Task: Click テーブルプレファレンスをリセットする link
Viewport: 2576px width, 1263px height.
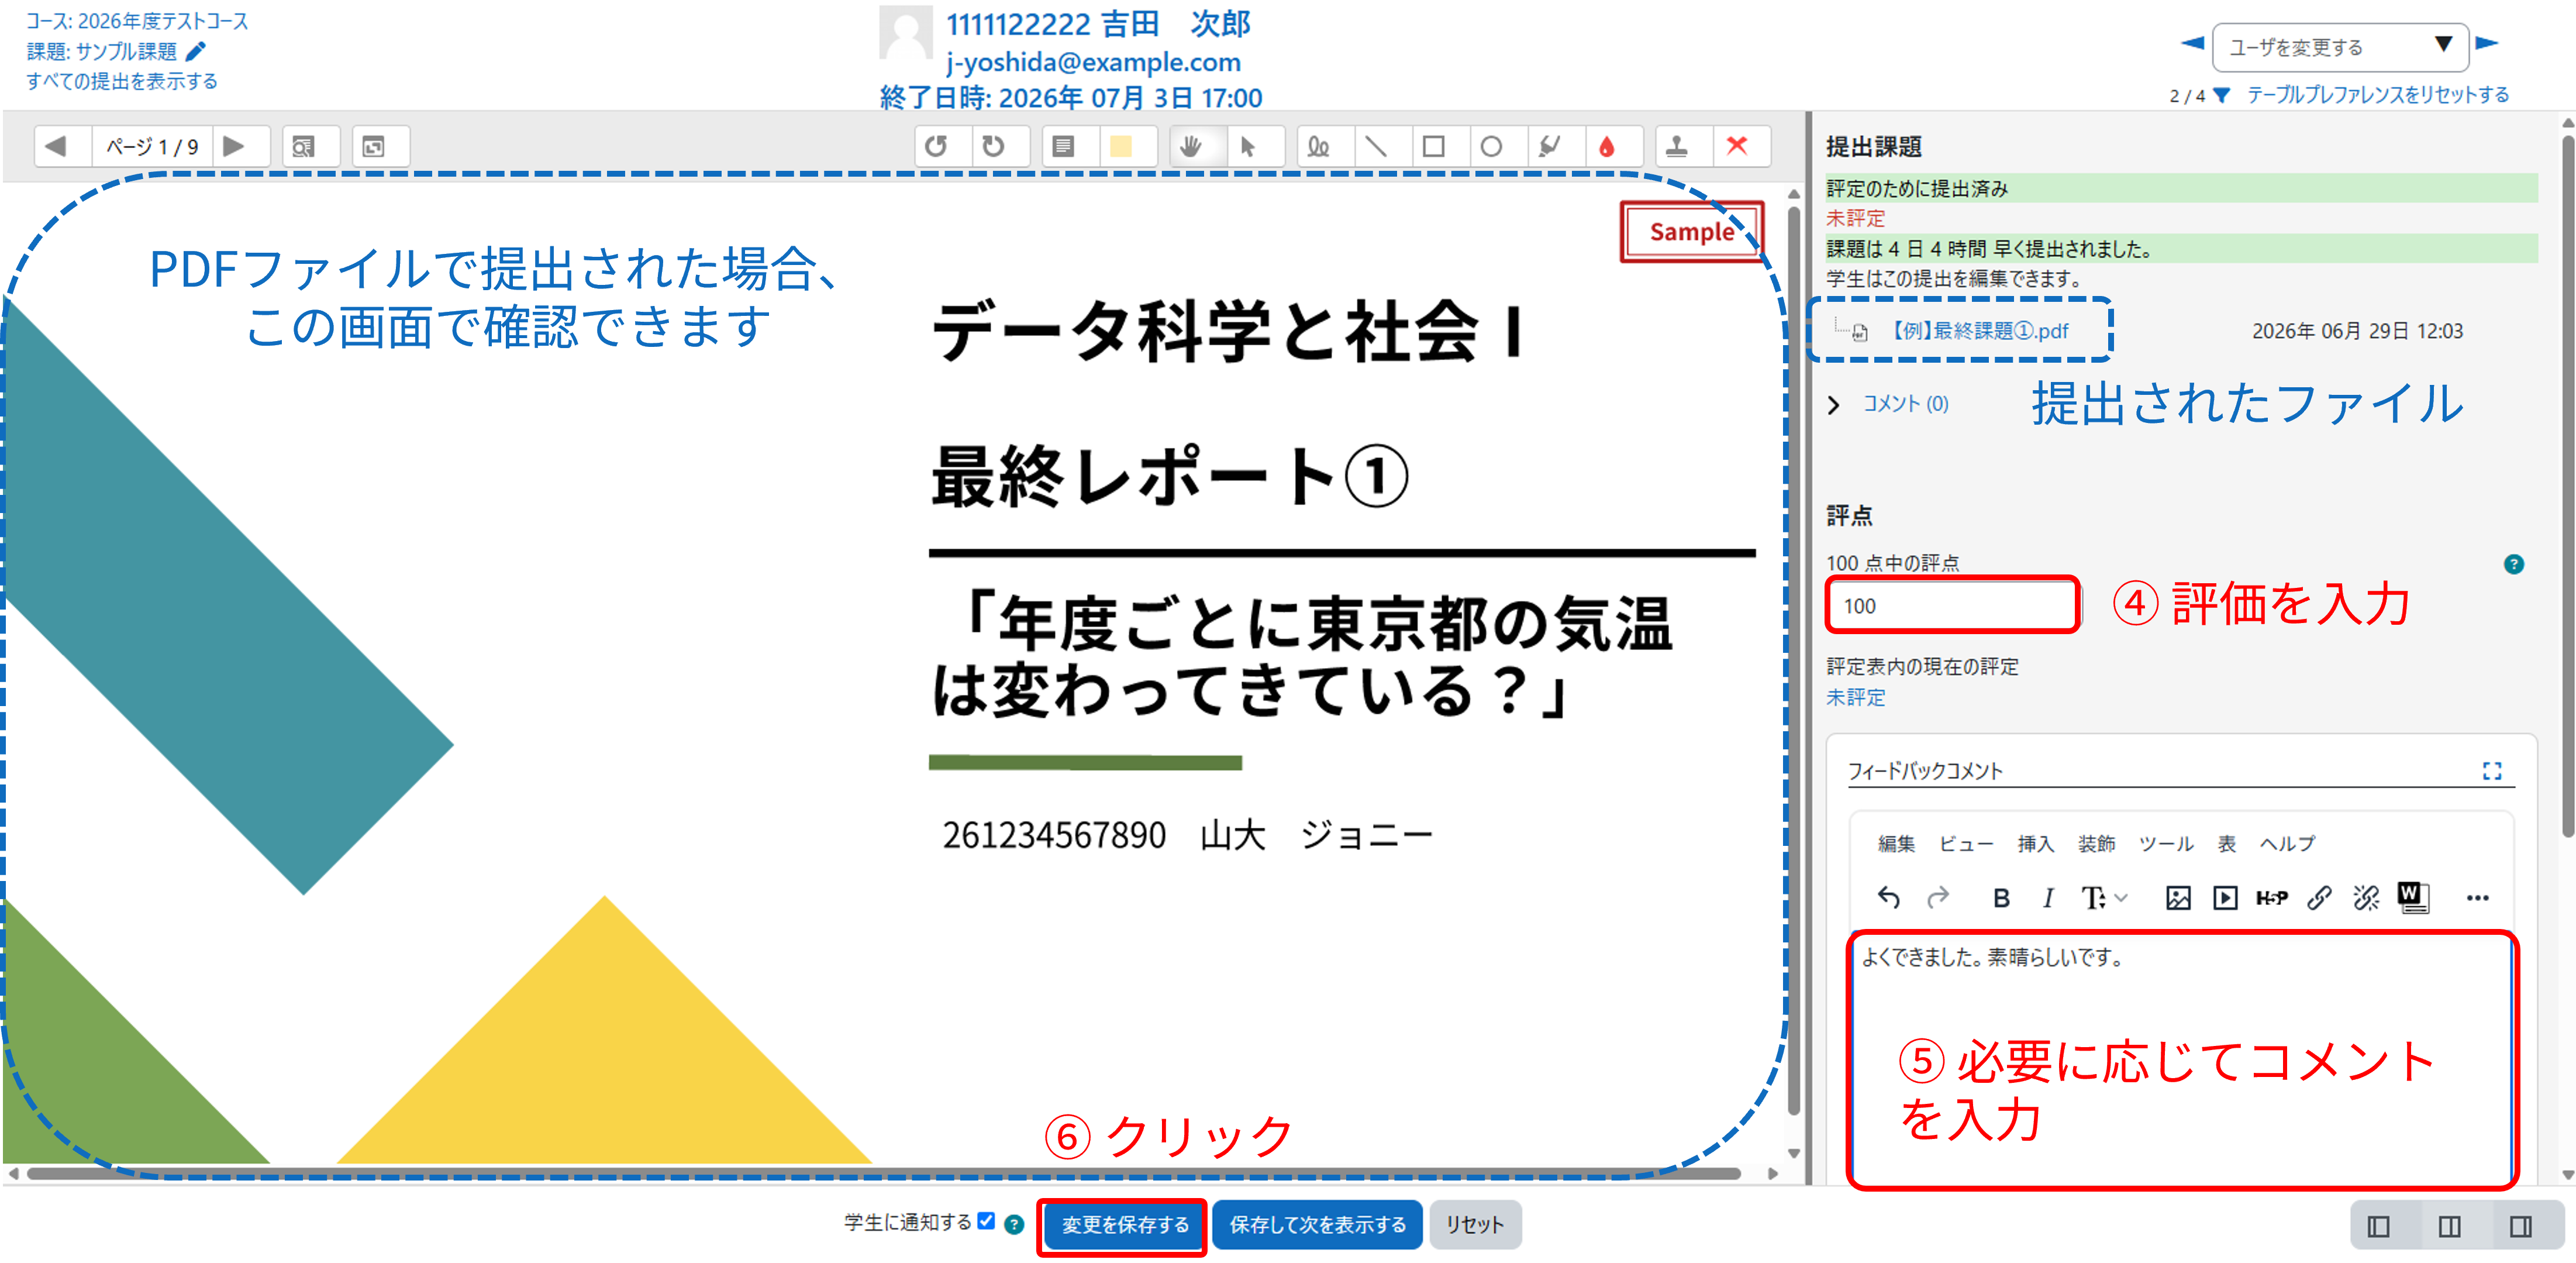Action: click(2378, 95)
